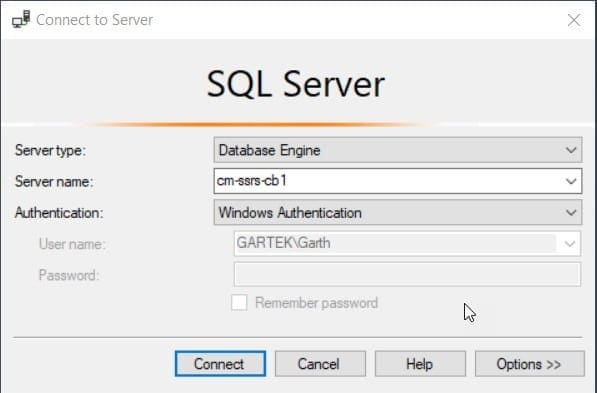This screenshot has width=597, height=393.
Task: Click the Connect to Server title icon
Action: pos(21,19)
